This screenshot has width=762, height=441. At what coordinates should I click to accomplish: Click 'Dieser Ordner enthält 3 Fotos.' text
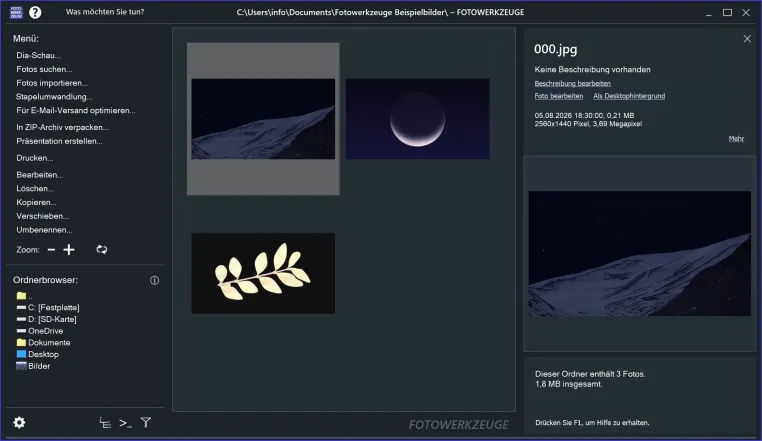(590, 374)
